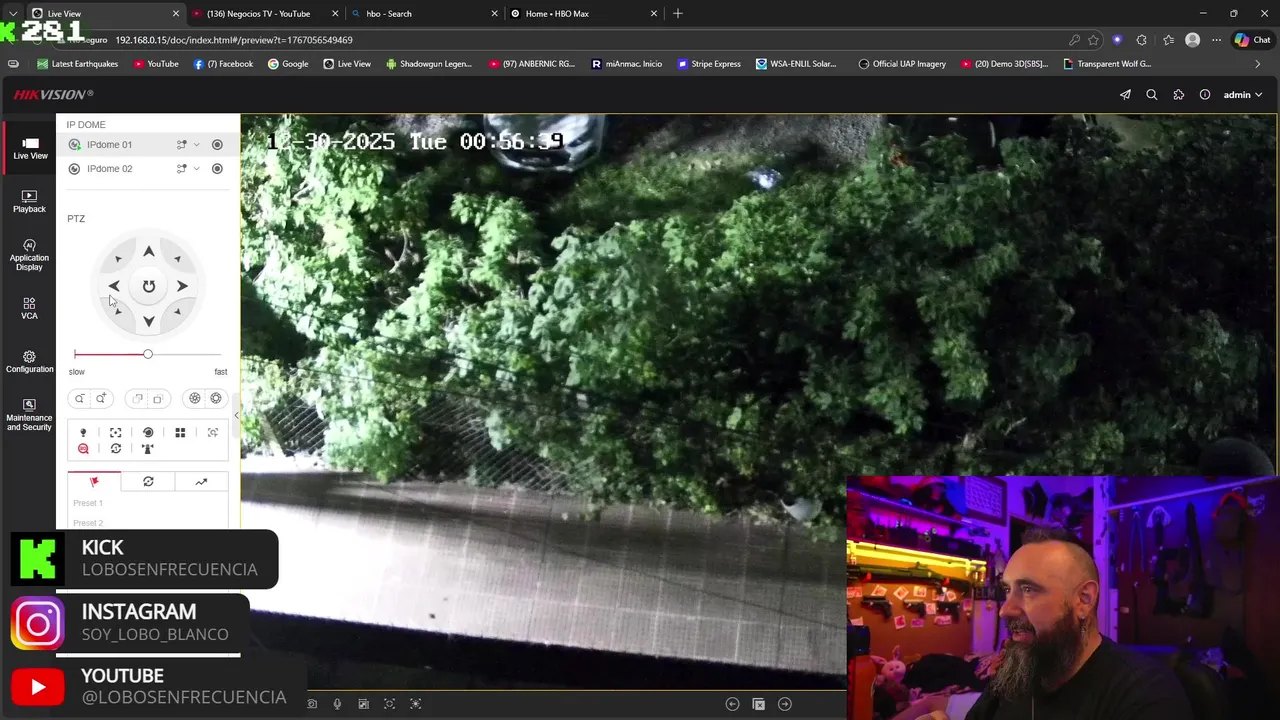The width and height of the screenshot is (1280, 720).
Task: Select camera IPdome 02
Action: tap(109, 169)
